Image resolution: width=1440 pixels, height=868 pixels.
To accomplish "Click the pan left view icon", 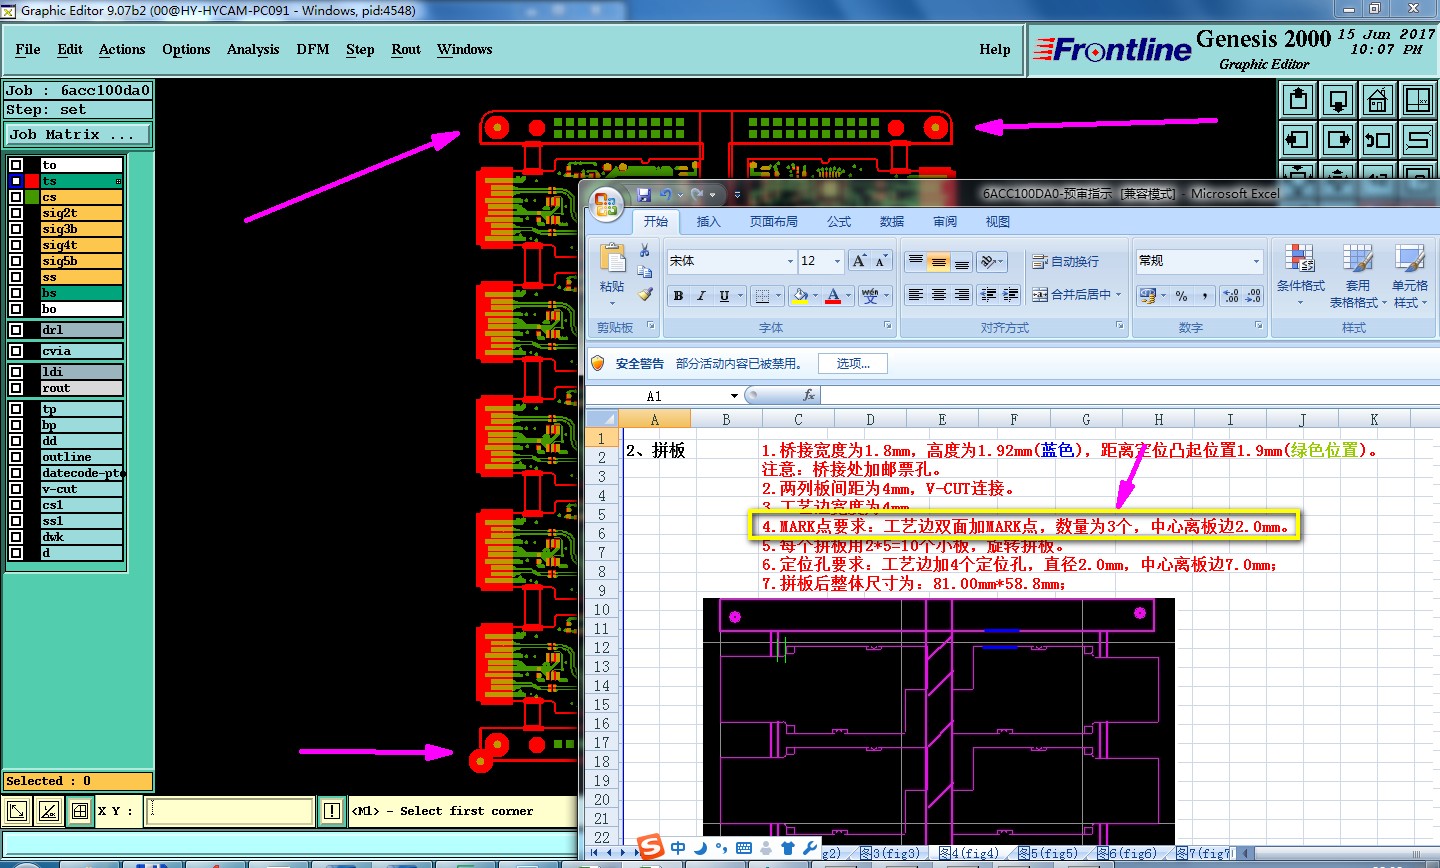I will coord(1298,140).
